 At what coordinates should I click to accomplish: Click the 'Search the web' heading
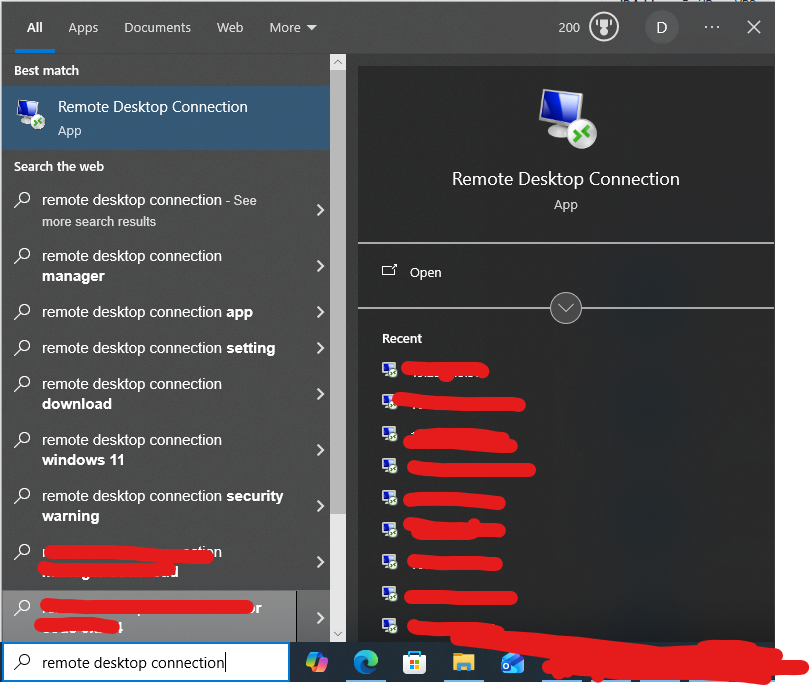pos(59,166)
